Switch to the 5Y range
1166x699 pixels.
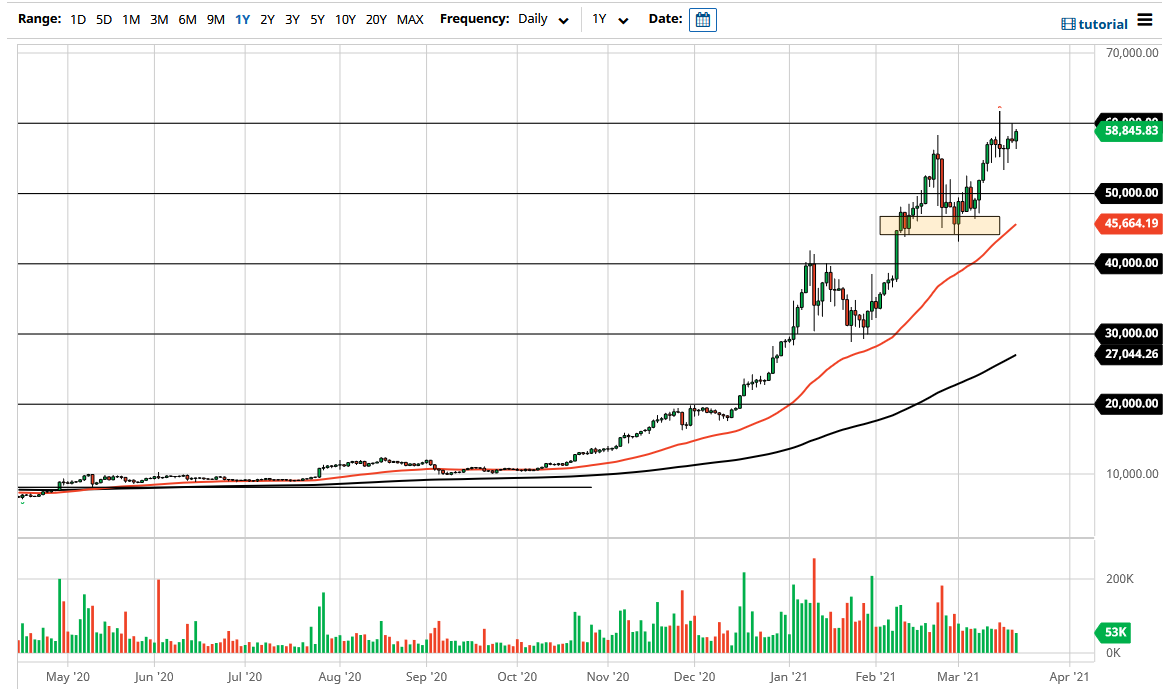point(317,19)
